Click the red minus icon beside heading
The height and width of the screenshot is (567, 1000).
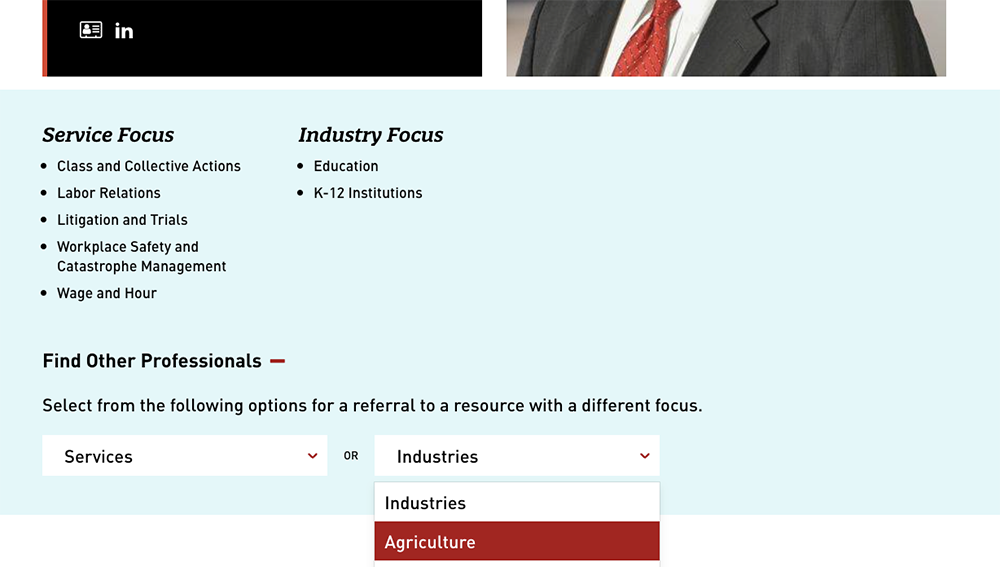point(278,361)
